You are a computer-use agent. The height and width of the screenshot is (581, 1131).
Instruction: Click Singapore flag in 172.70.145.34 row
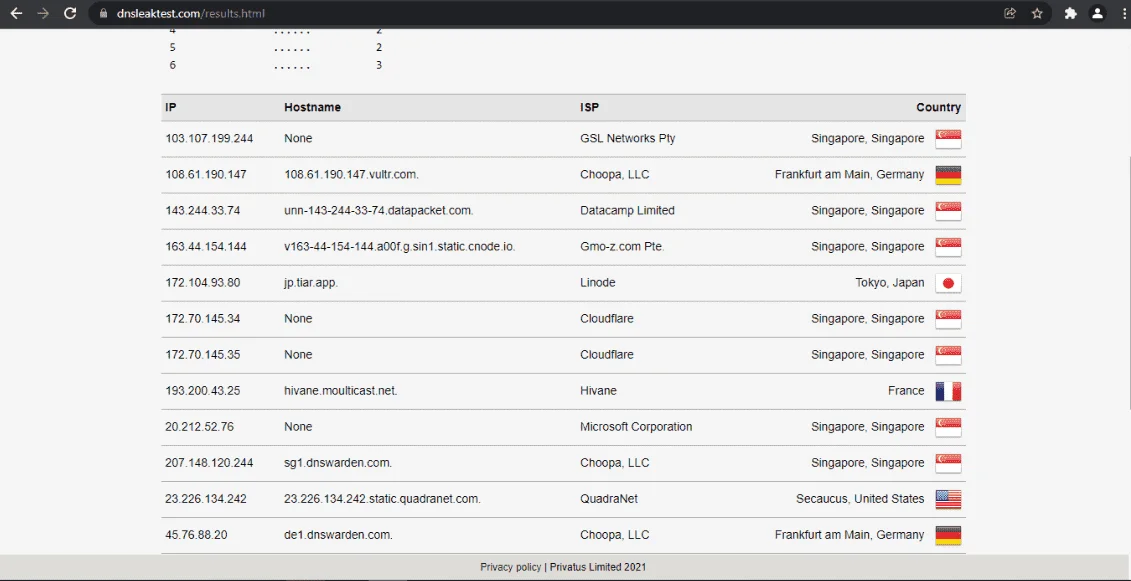coord(949,319)
